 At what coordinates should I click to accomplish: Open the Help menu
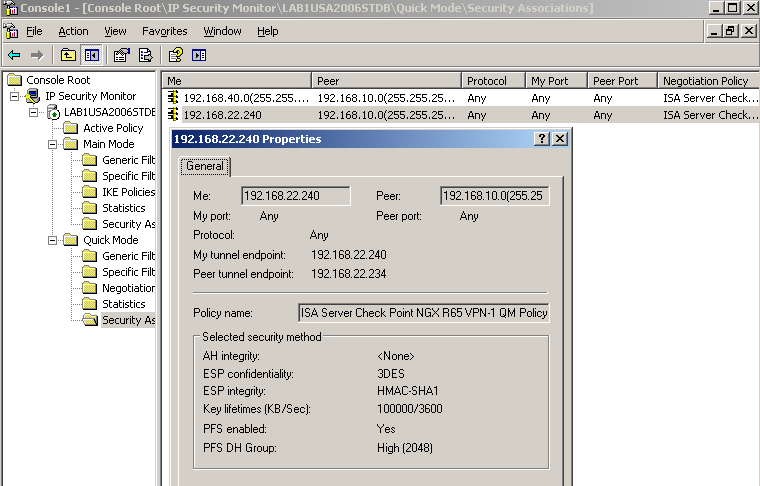268,31
